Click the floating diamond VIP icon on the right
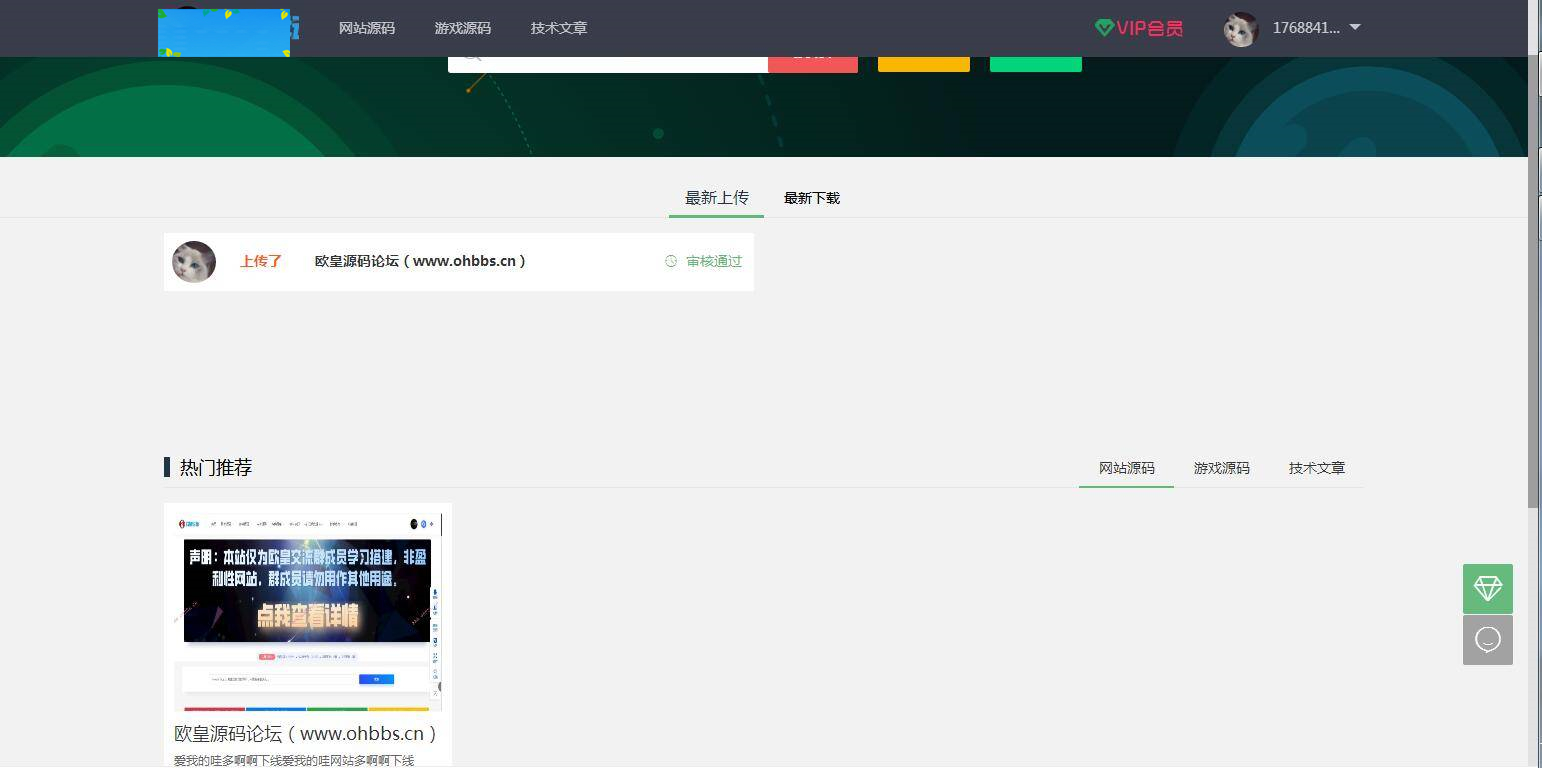Screen dimensions: 1542x768 1487,589
